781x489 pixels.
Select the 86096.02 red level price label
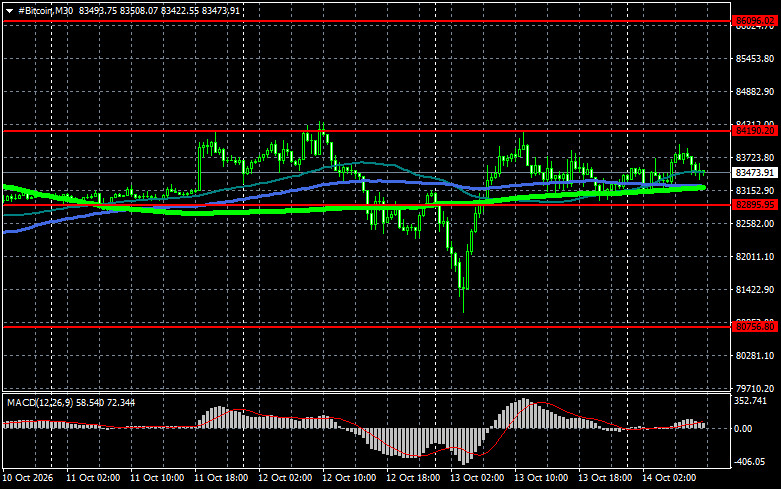point(755,21)
